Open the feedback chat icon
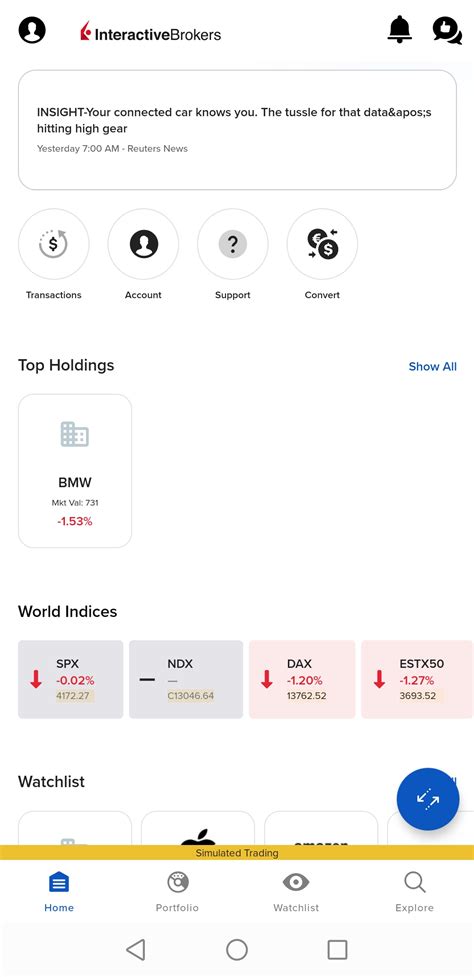 447,30
